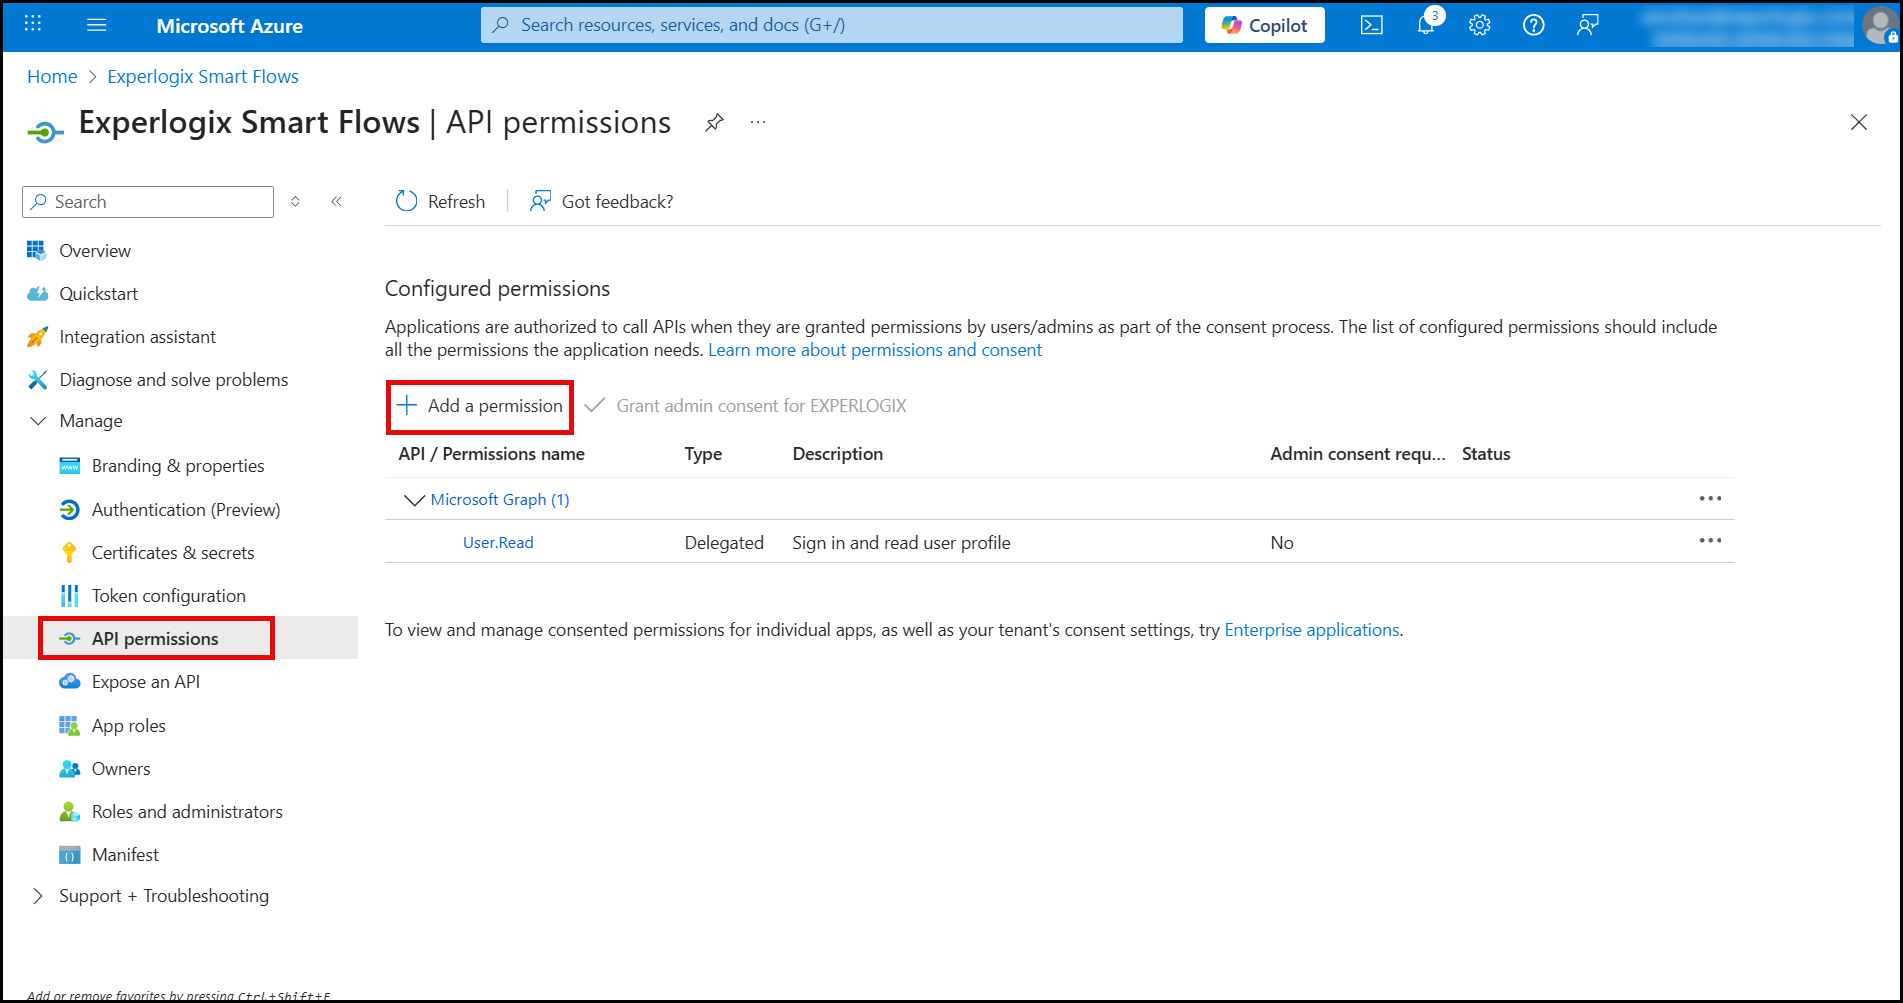Open Diagnose and solve problems

(173, 379)
